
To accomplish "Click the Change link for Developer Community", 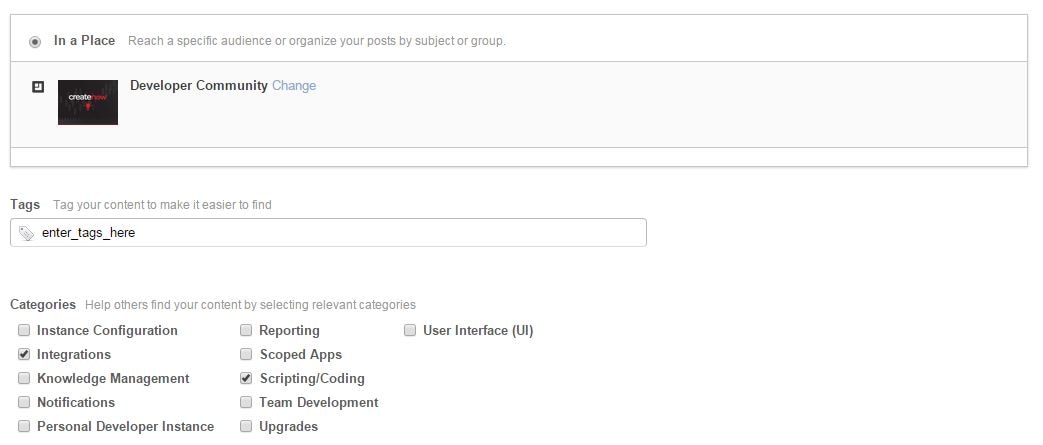I will point(294,86).
